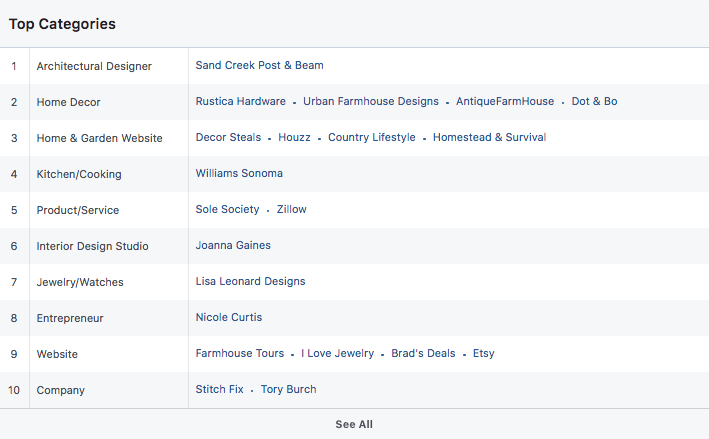Open the Joanna Gaines page
The height and width of the screenshot is (439, 709).
233,246
